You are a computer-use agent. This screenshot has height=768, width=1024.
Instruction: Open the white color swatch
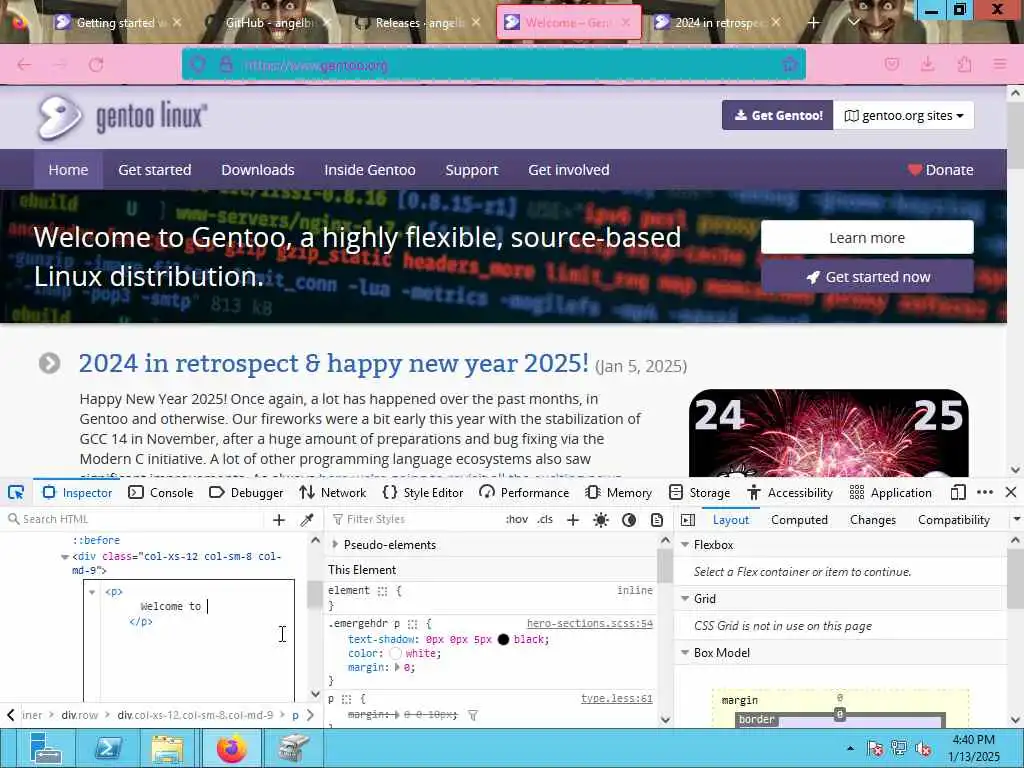(395, 653)
